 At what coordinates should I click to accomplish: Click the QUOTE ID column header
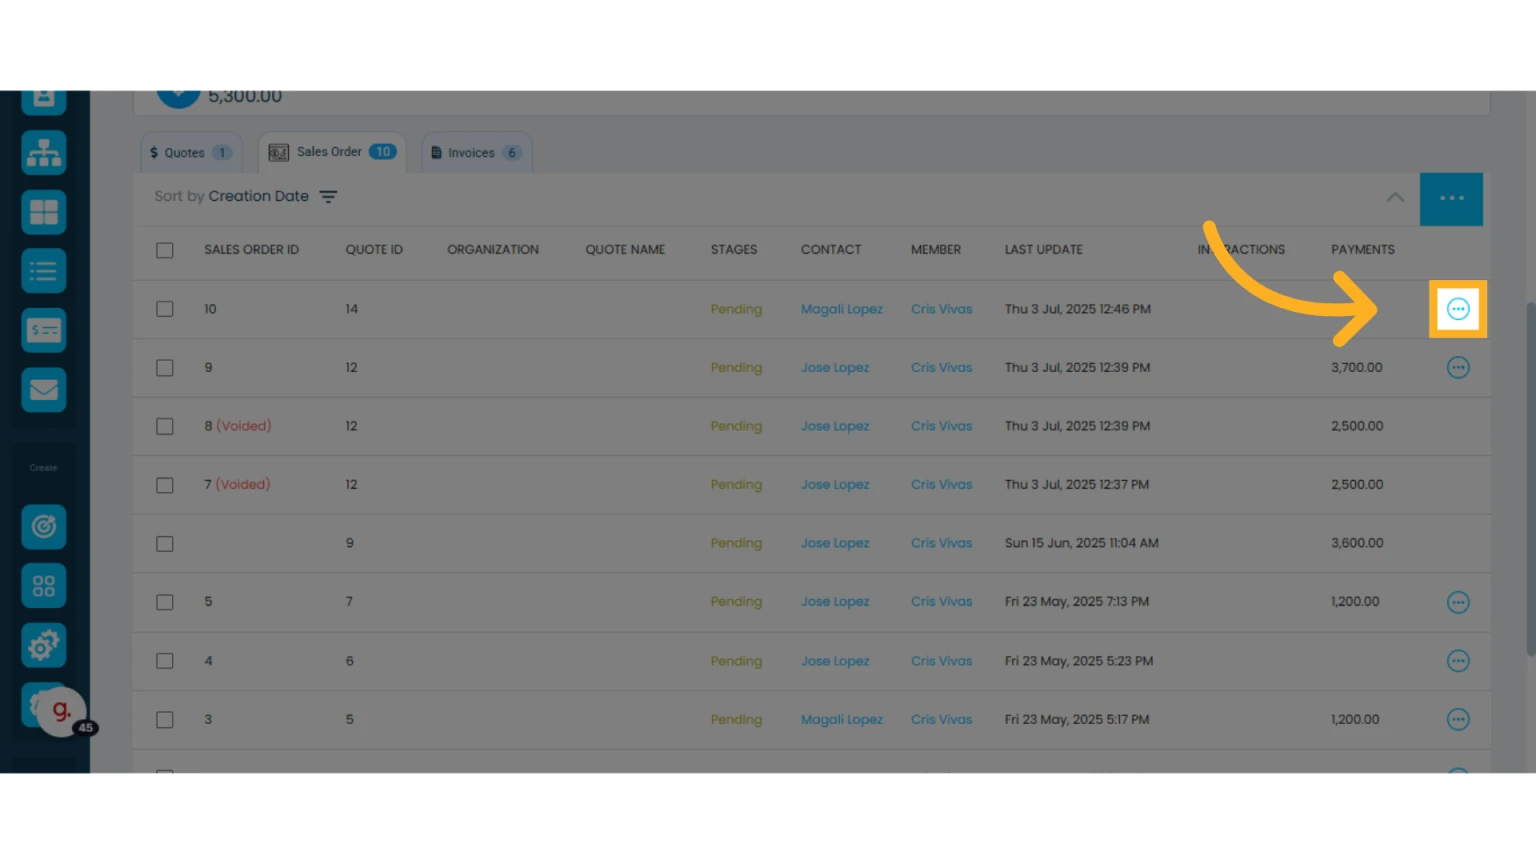[374, 250]
